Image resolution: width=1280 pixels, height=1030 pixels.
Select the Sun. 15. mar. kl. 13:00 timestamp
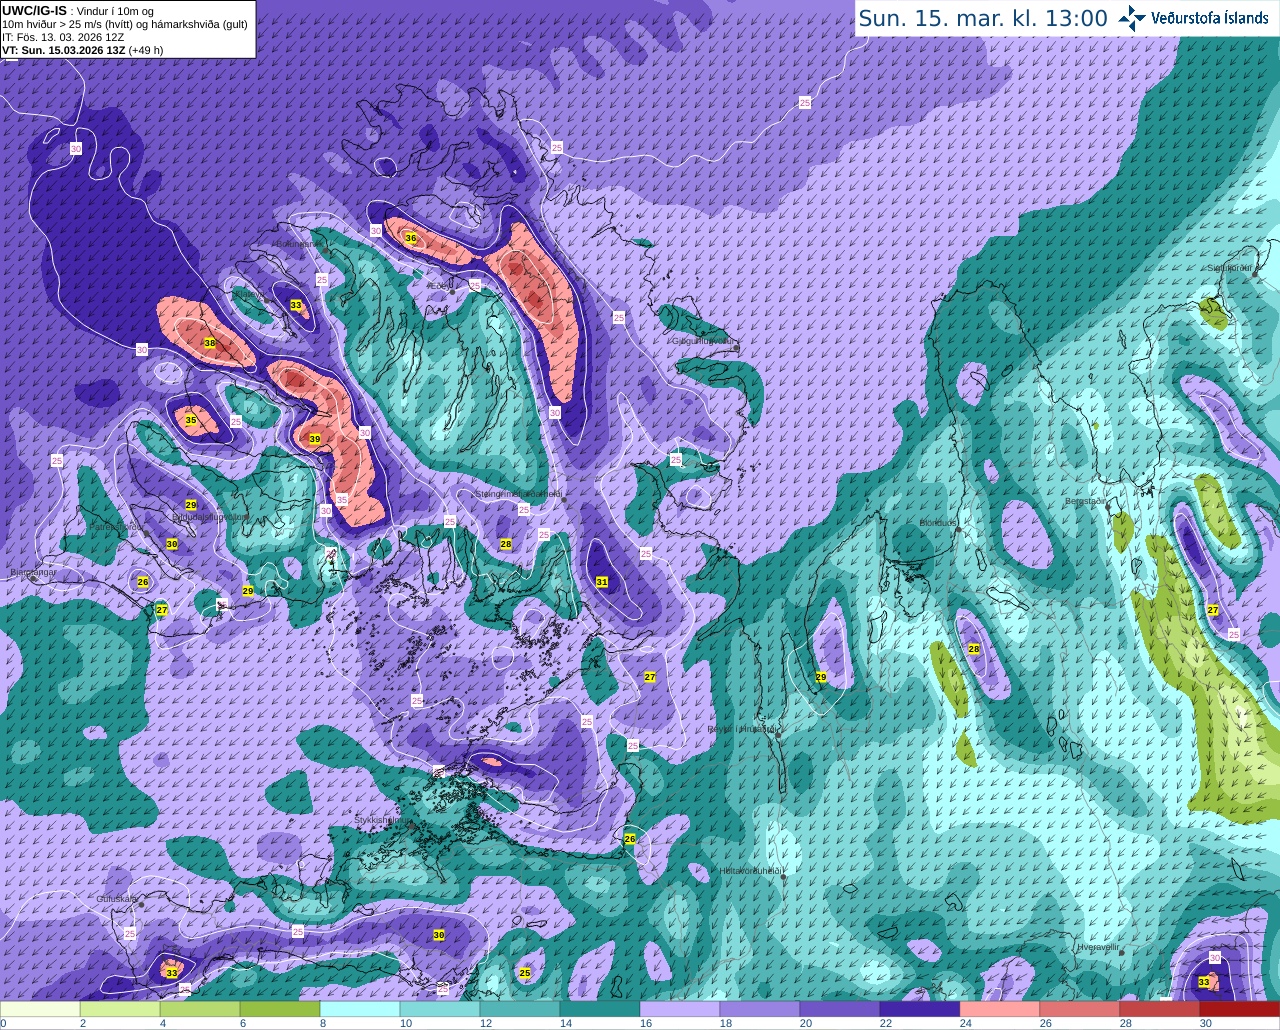(x=983, y=18)
